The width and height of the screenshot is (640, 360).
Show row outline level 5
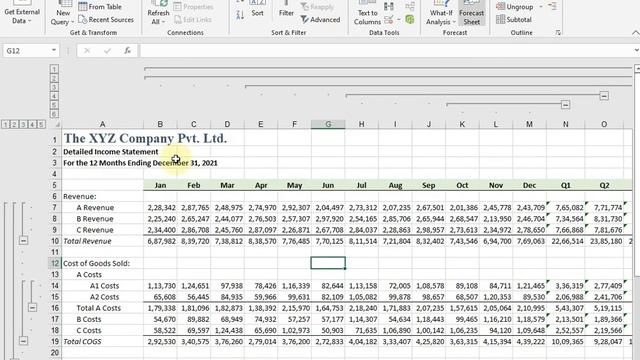click(41, 124)
